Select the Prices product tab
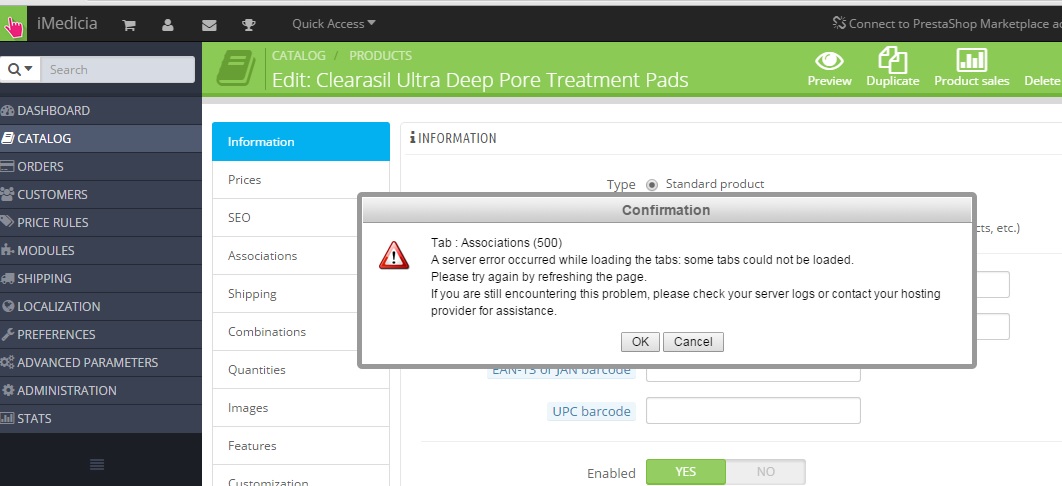This screenshot has height=486, width=1062. [301, 179]
